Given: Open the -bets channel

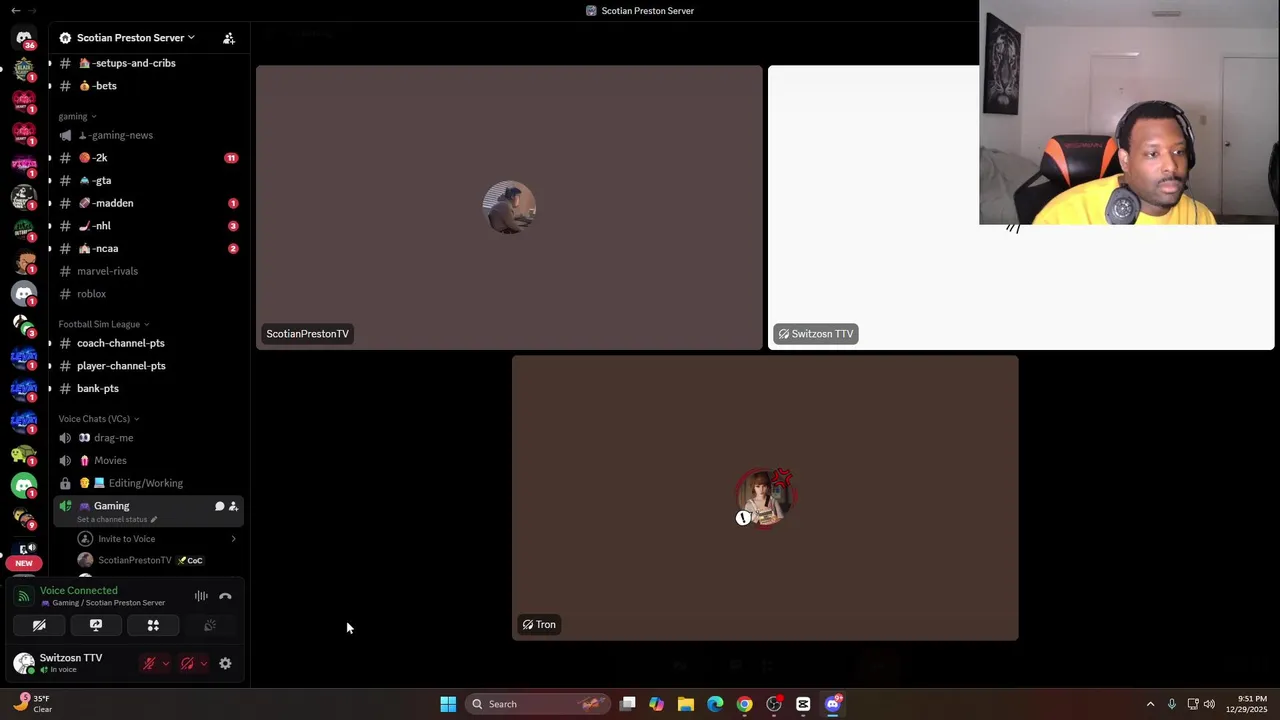Looking at the screenshot, I should point(148,86).
